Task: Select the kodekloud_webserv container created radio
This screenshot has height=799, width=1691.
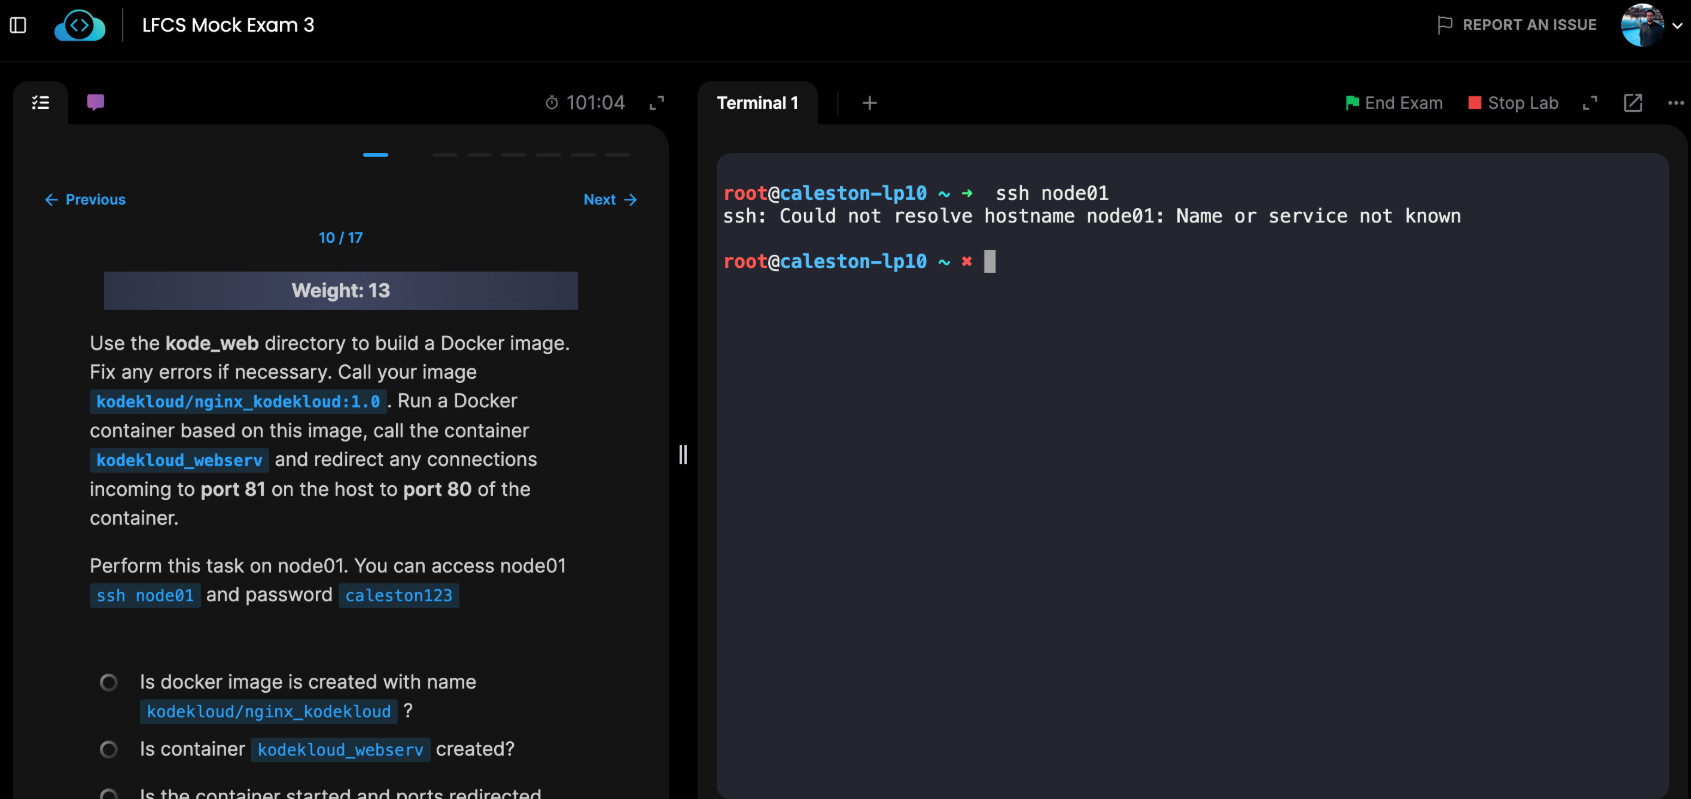Action: point(109,749)
